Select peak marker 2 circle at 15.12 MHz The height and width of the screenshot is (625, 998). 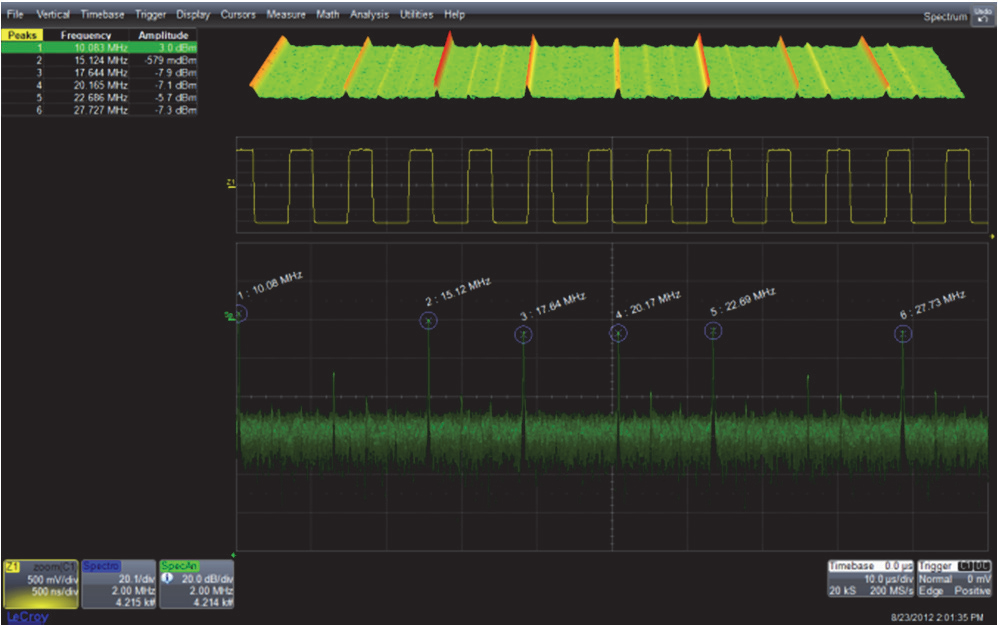pos(428,320)
